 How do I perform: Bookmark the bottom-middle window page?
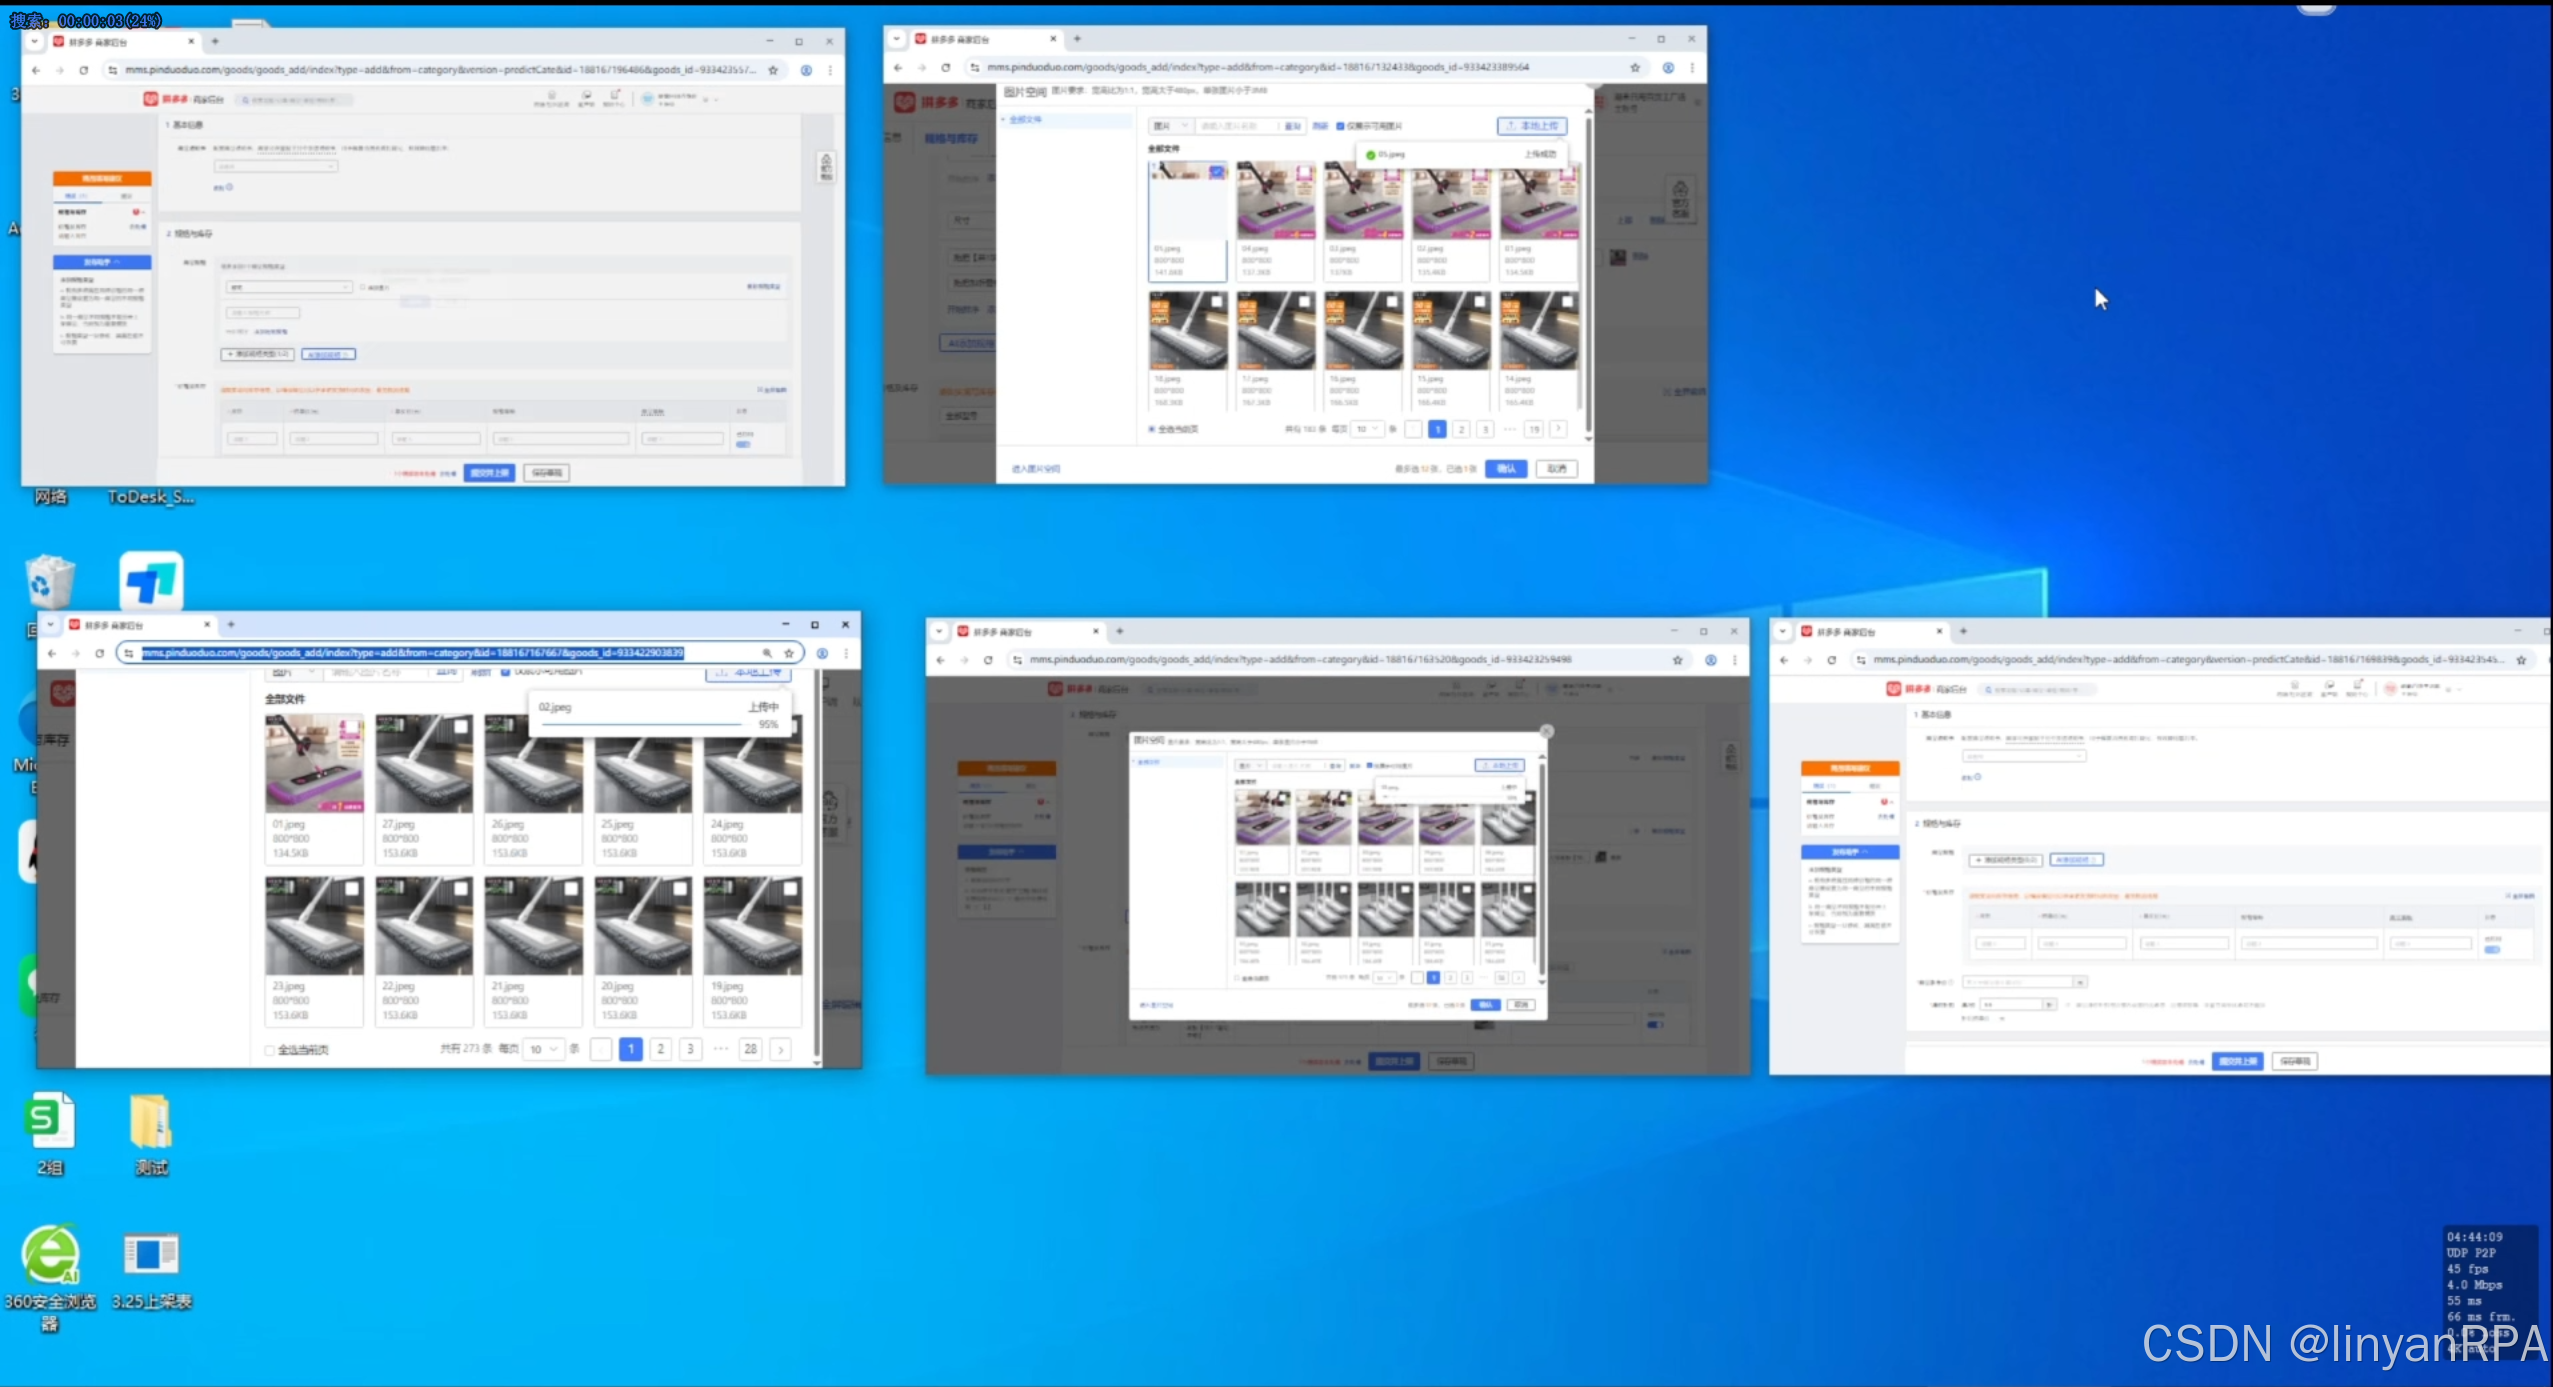(1677, 660)
